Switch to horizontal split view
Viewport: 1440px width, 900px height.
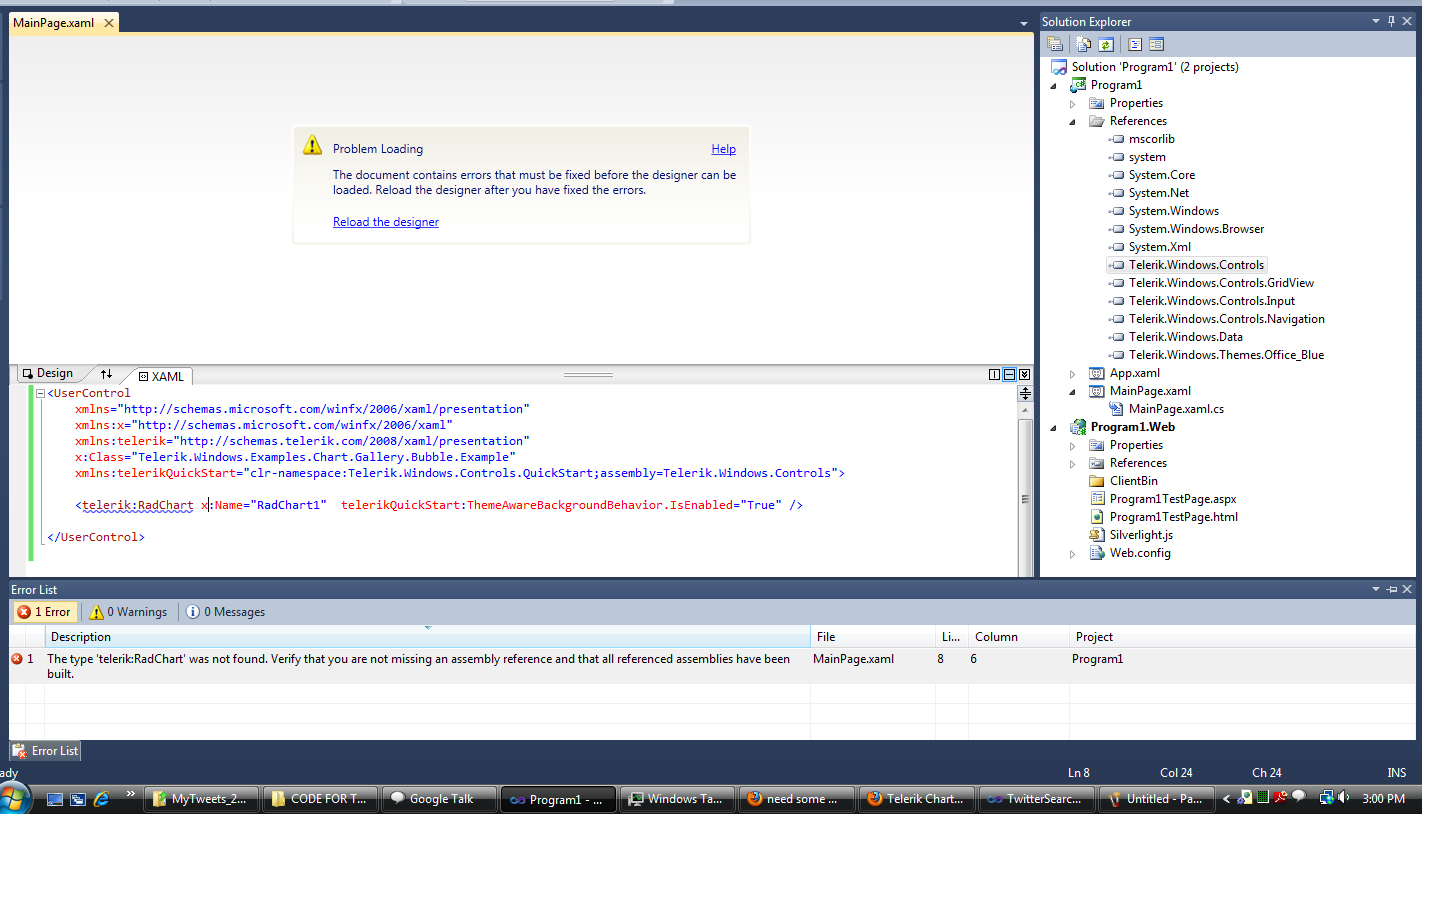pyautogui.click(x=1009, y=375)
